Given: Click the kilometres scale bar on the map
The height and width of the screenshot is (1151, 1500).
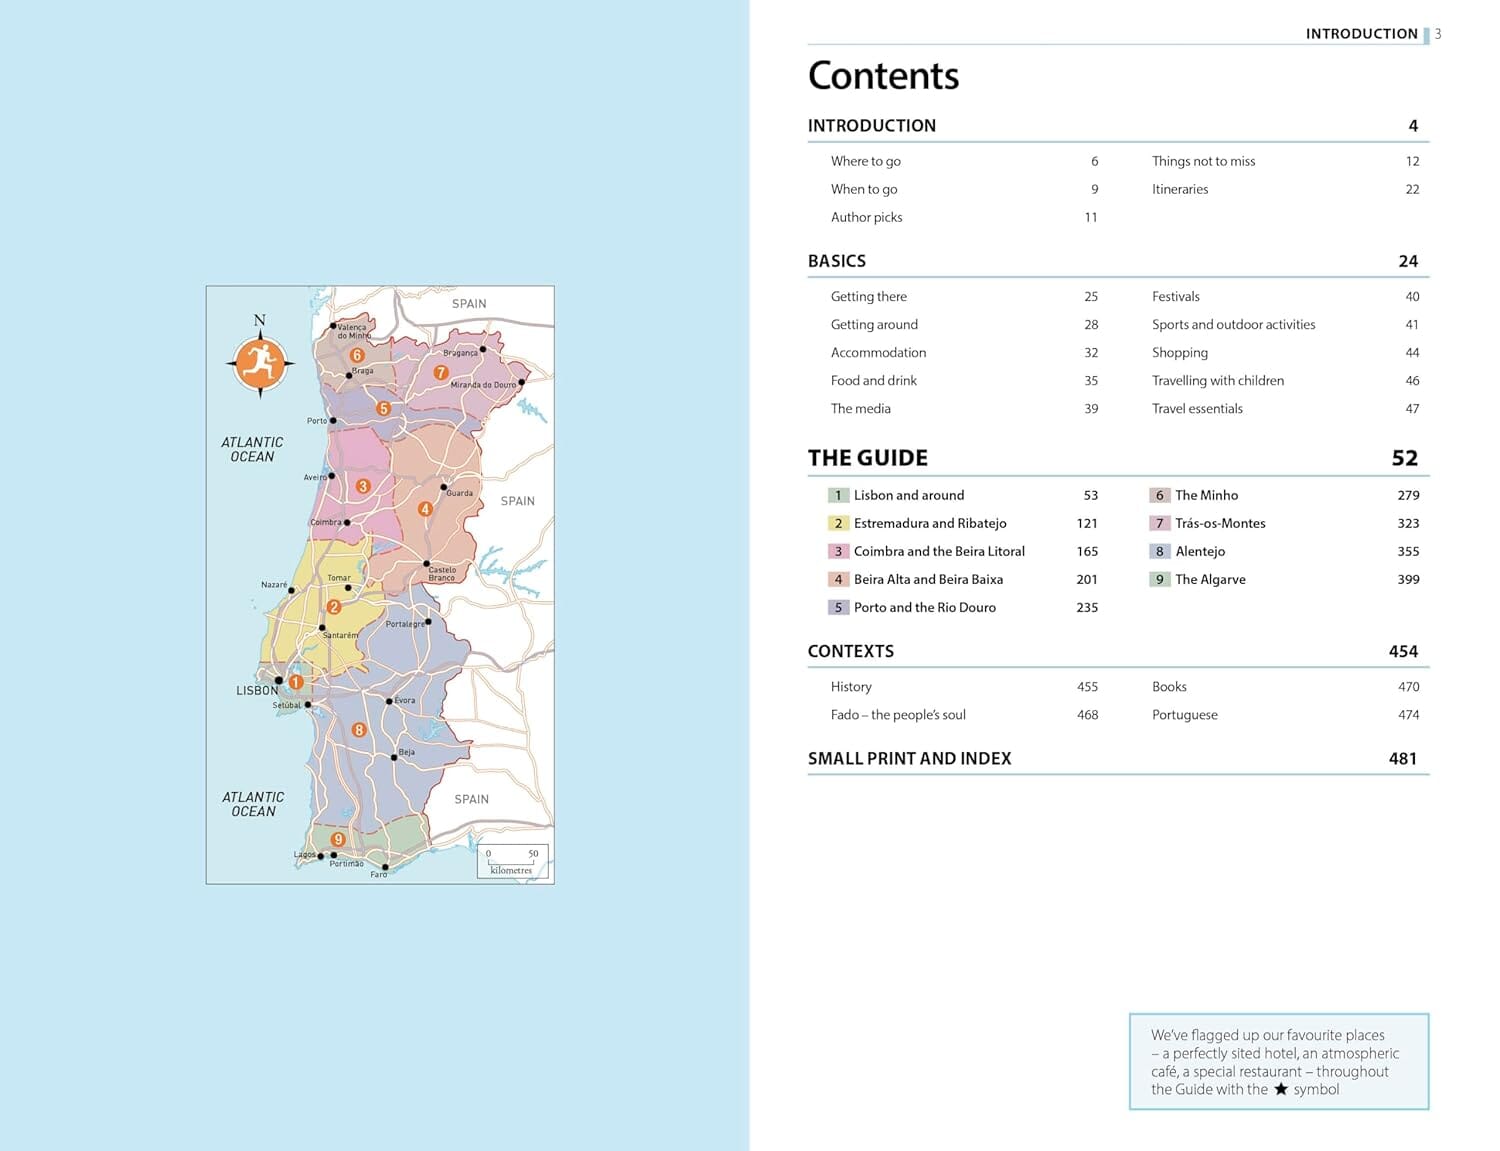Looking at the screenshot, I should 512,861.
